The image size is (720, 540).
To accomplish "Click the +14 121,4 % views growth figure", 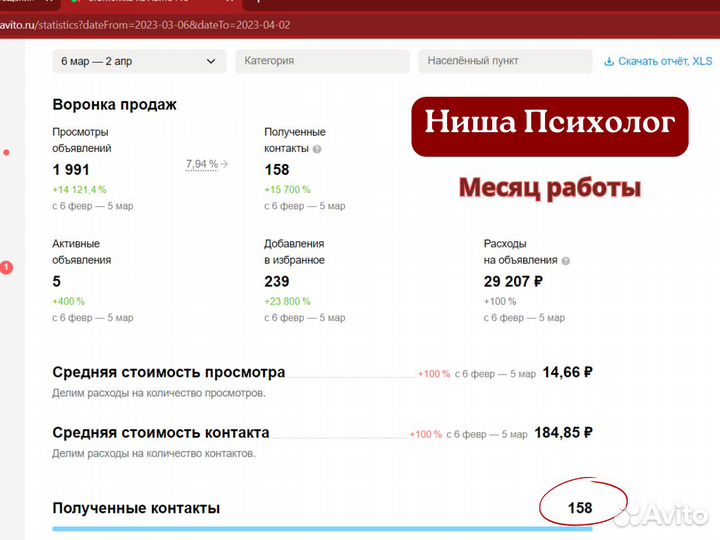I will pos(79,189).
